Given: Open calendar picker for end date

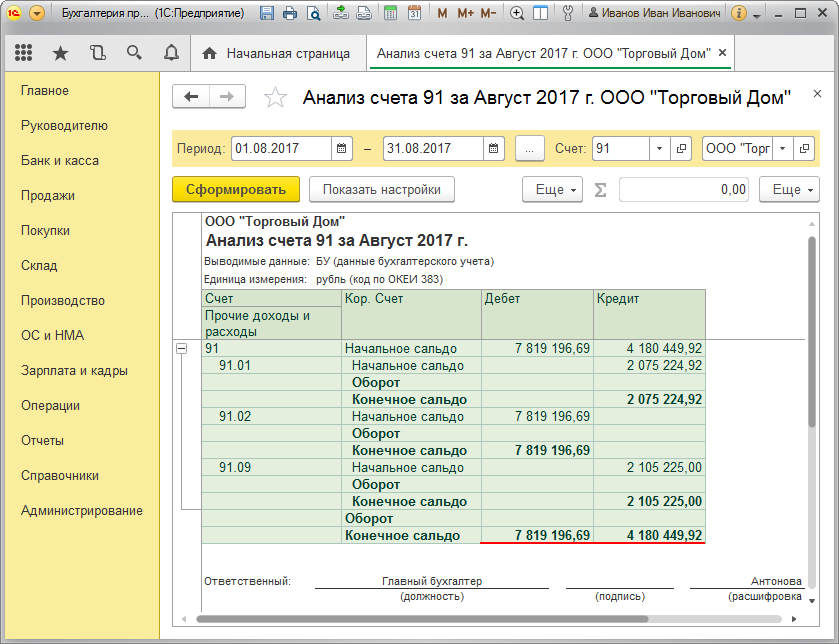Looking at the screenshot, I should (493, 148).
